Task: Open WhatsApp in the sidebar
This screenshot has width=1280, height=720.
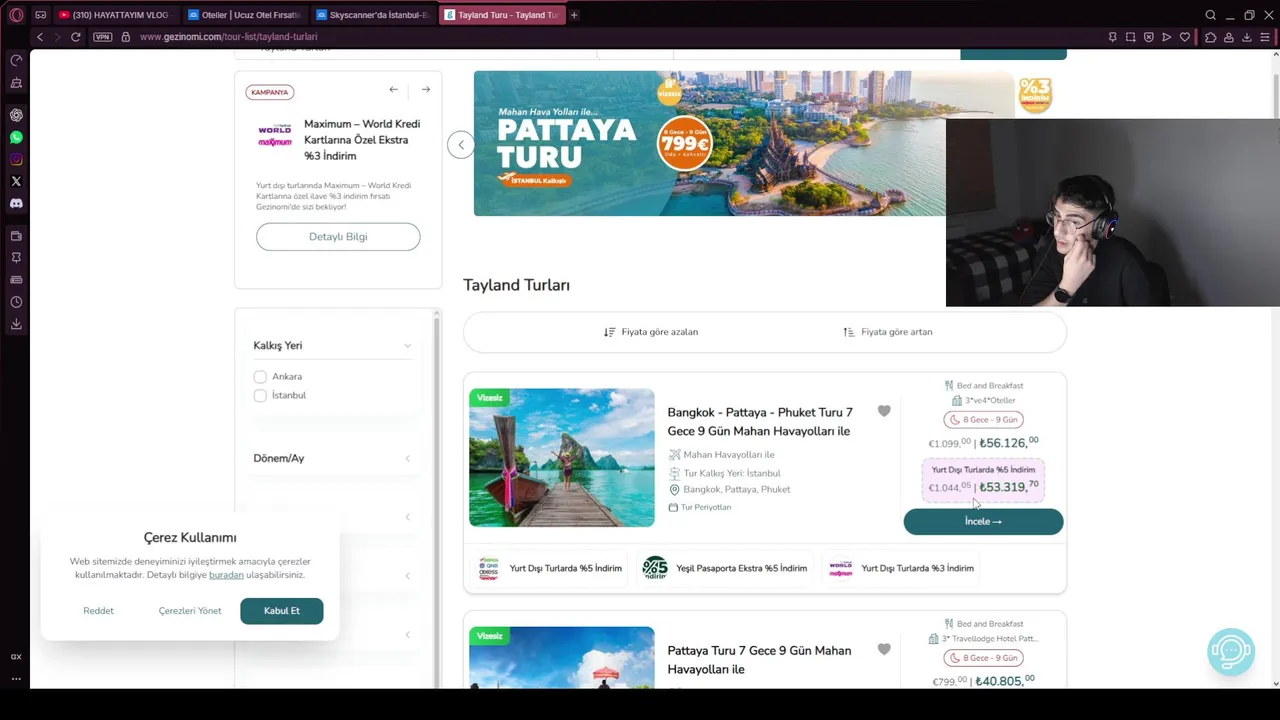Action: [x=16, y=137]
